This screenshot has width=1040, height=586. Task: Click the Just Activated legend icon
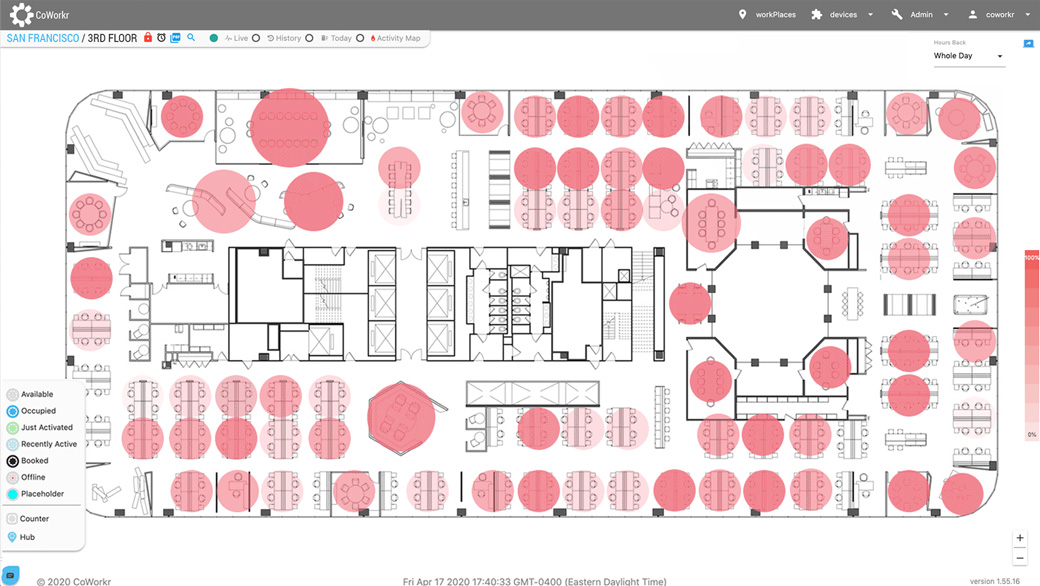(13, 428)
